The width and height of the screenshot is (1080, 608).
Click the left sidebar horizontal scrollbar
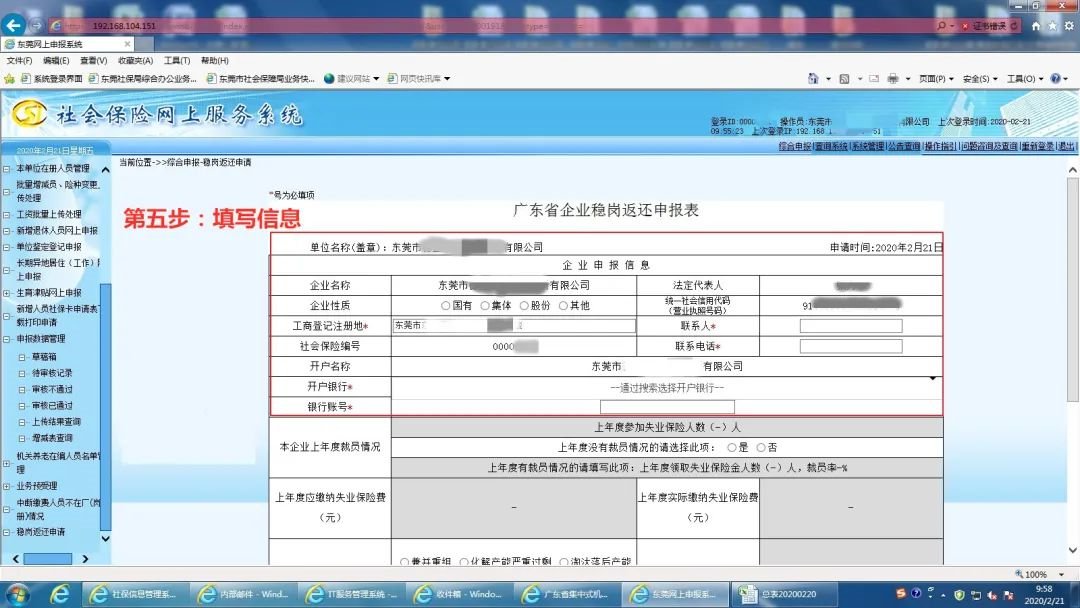48,558
